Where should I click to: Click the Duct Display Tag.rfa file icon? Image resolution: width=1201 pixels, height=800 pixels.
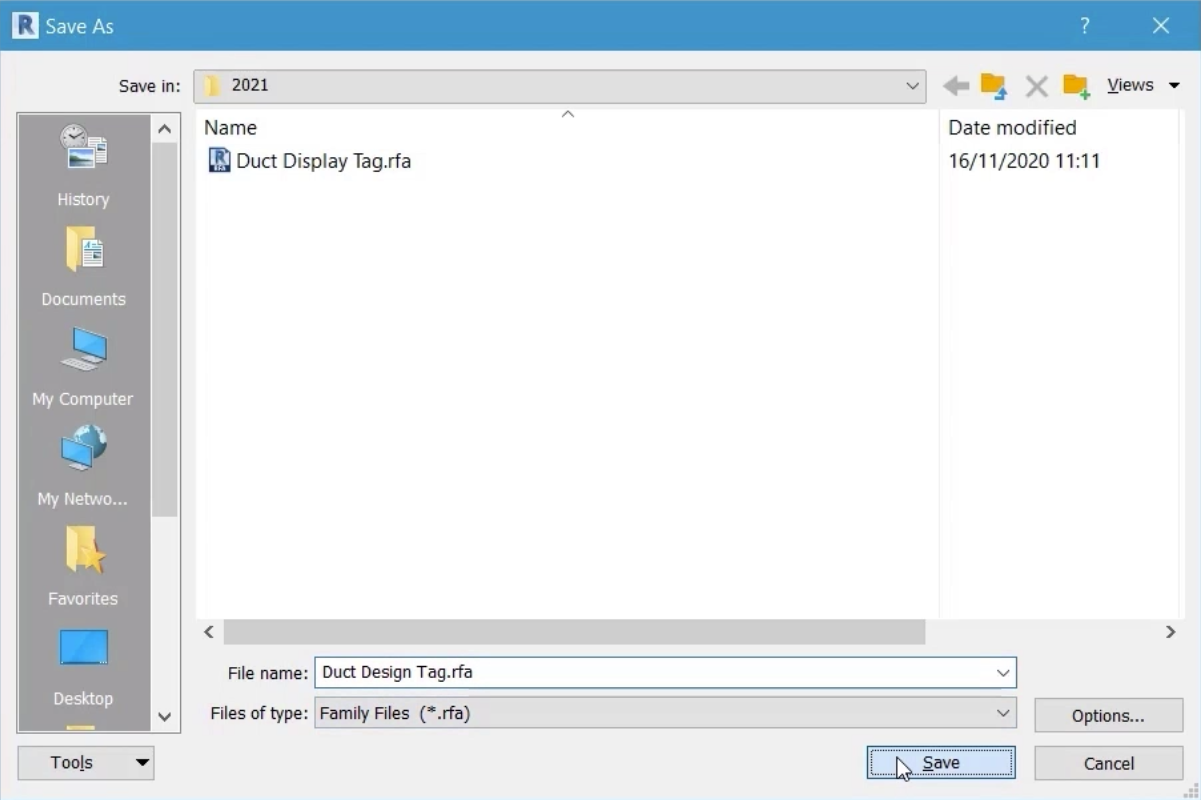(219, 160)
